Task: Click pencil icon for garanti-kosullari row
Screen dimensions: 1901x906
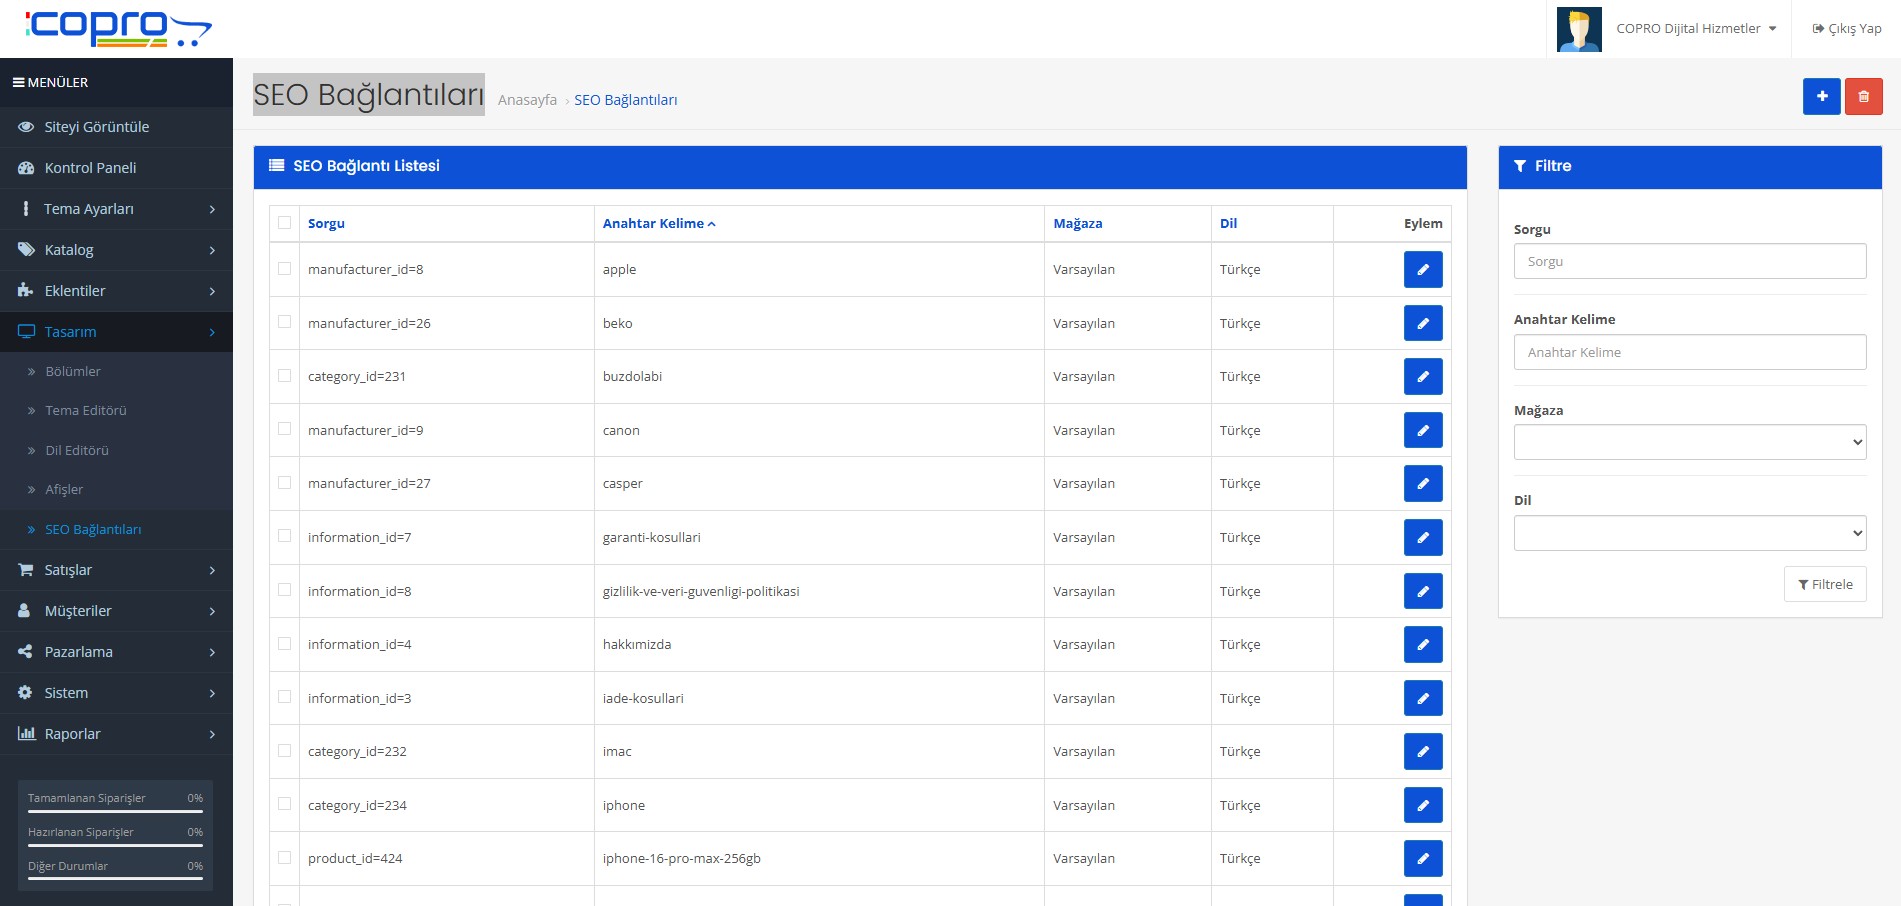Action: (1422, 538)
